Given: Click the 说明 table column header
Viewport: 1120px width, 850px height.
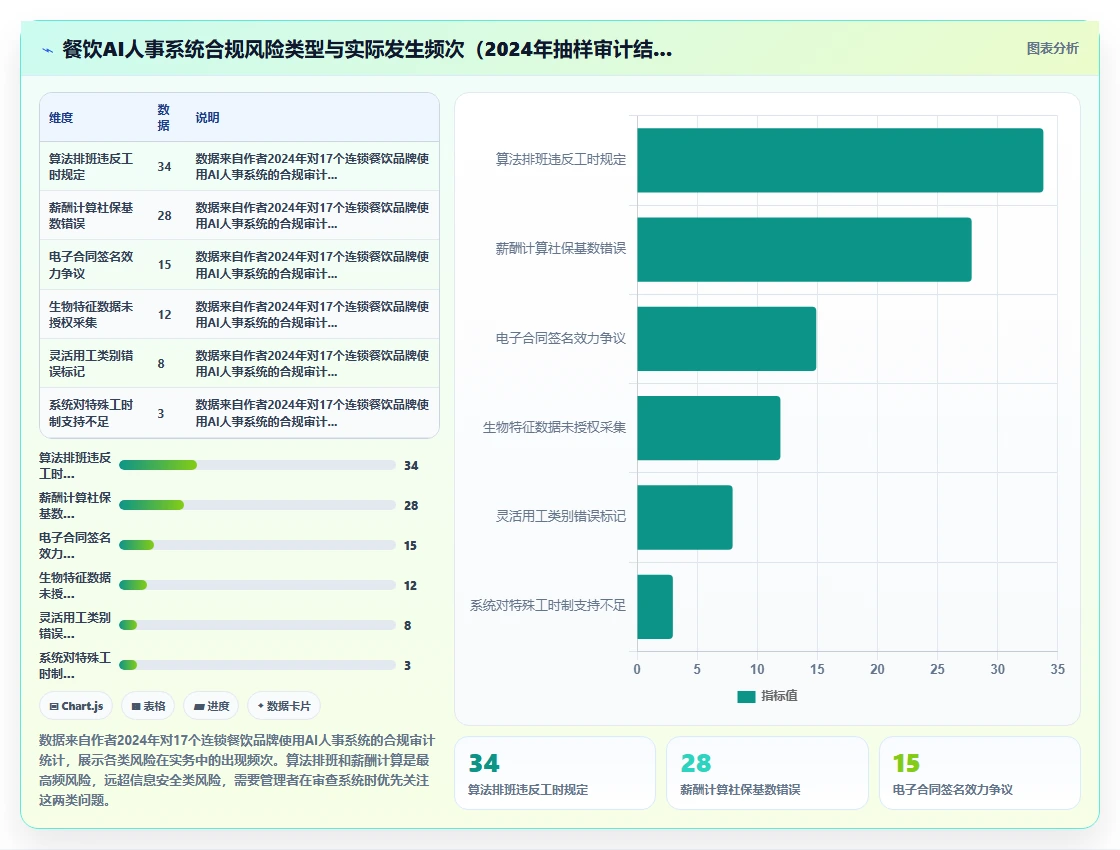Looking at the screenshot, I should (x=207, y=118).
